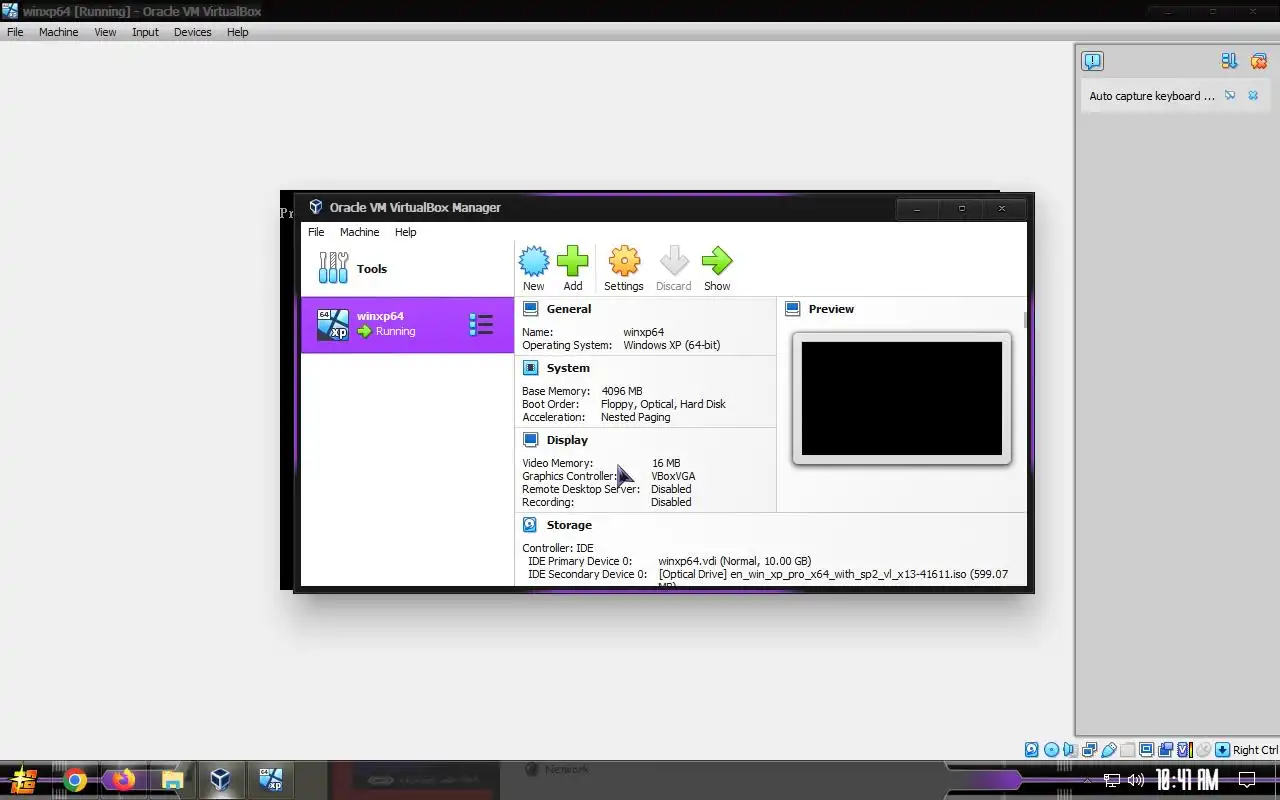Click the disable-message icon on the keyboard notification
The image size is (1280, 800).
coord(1230,96)
